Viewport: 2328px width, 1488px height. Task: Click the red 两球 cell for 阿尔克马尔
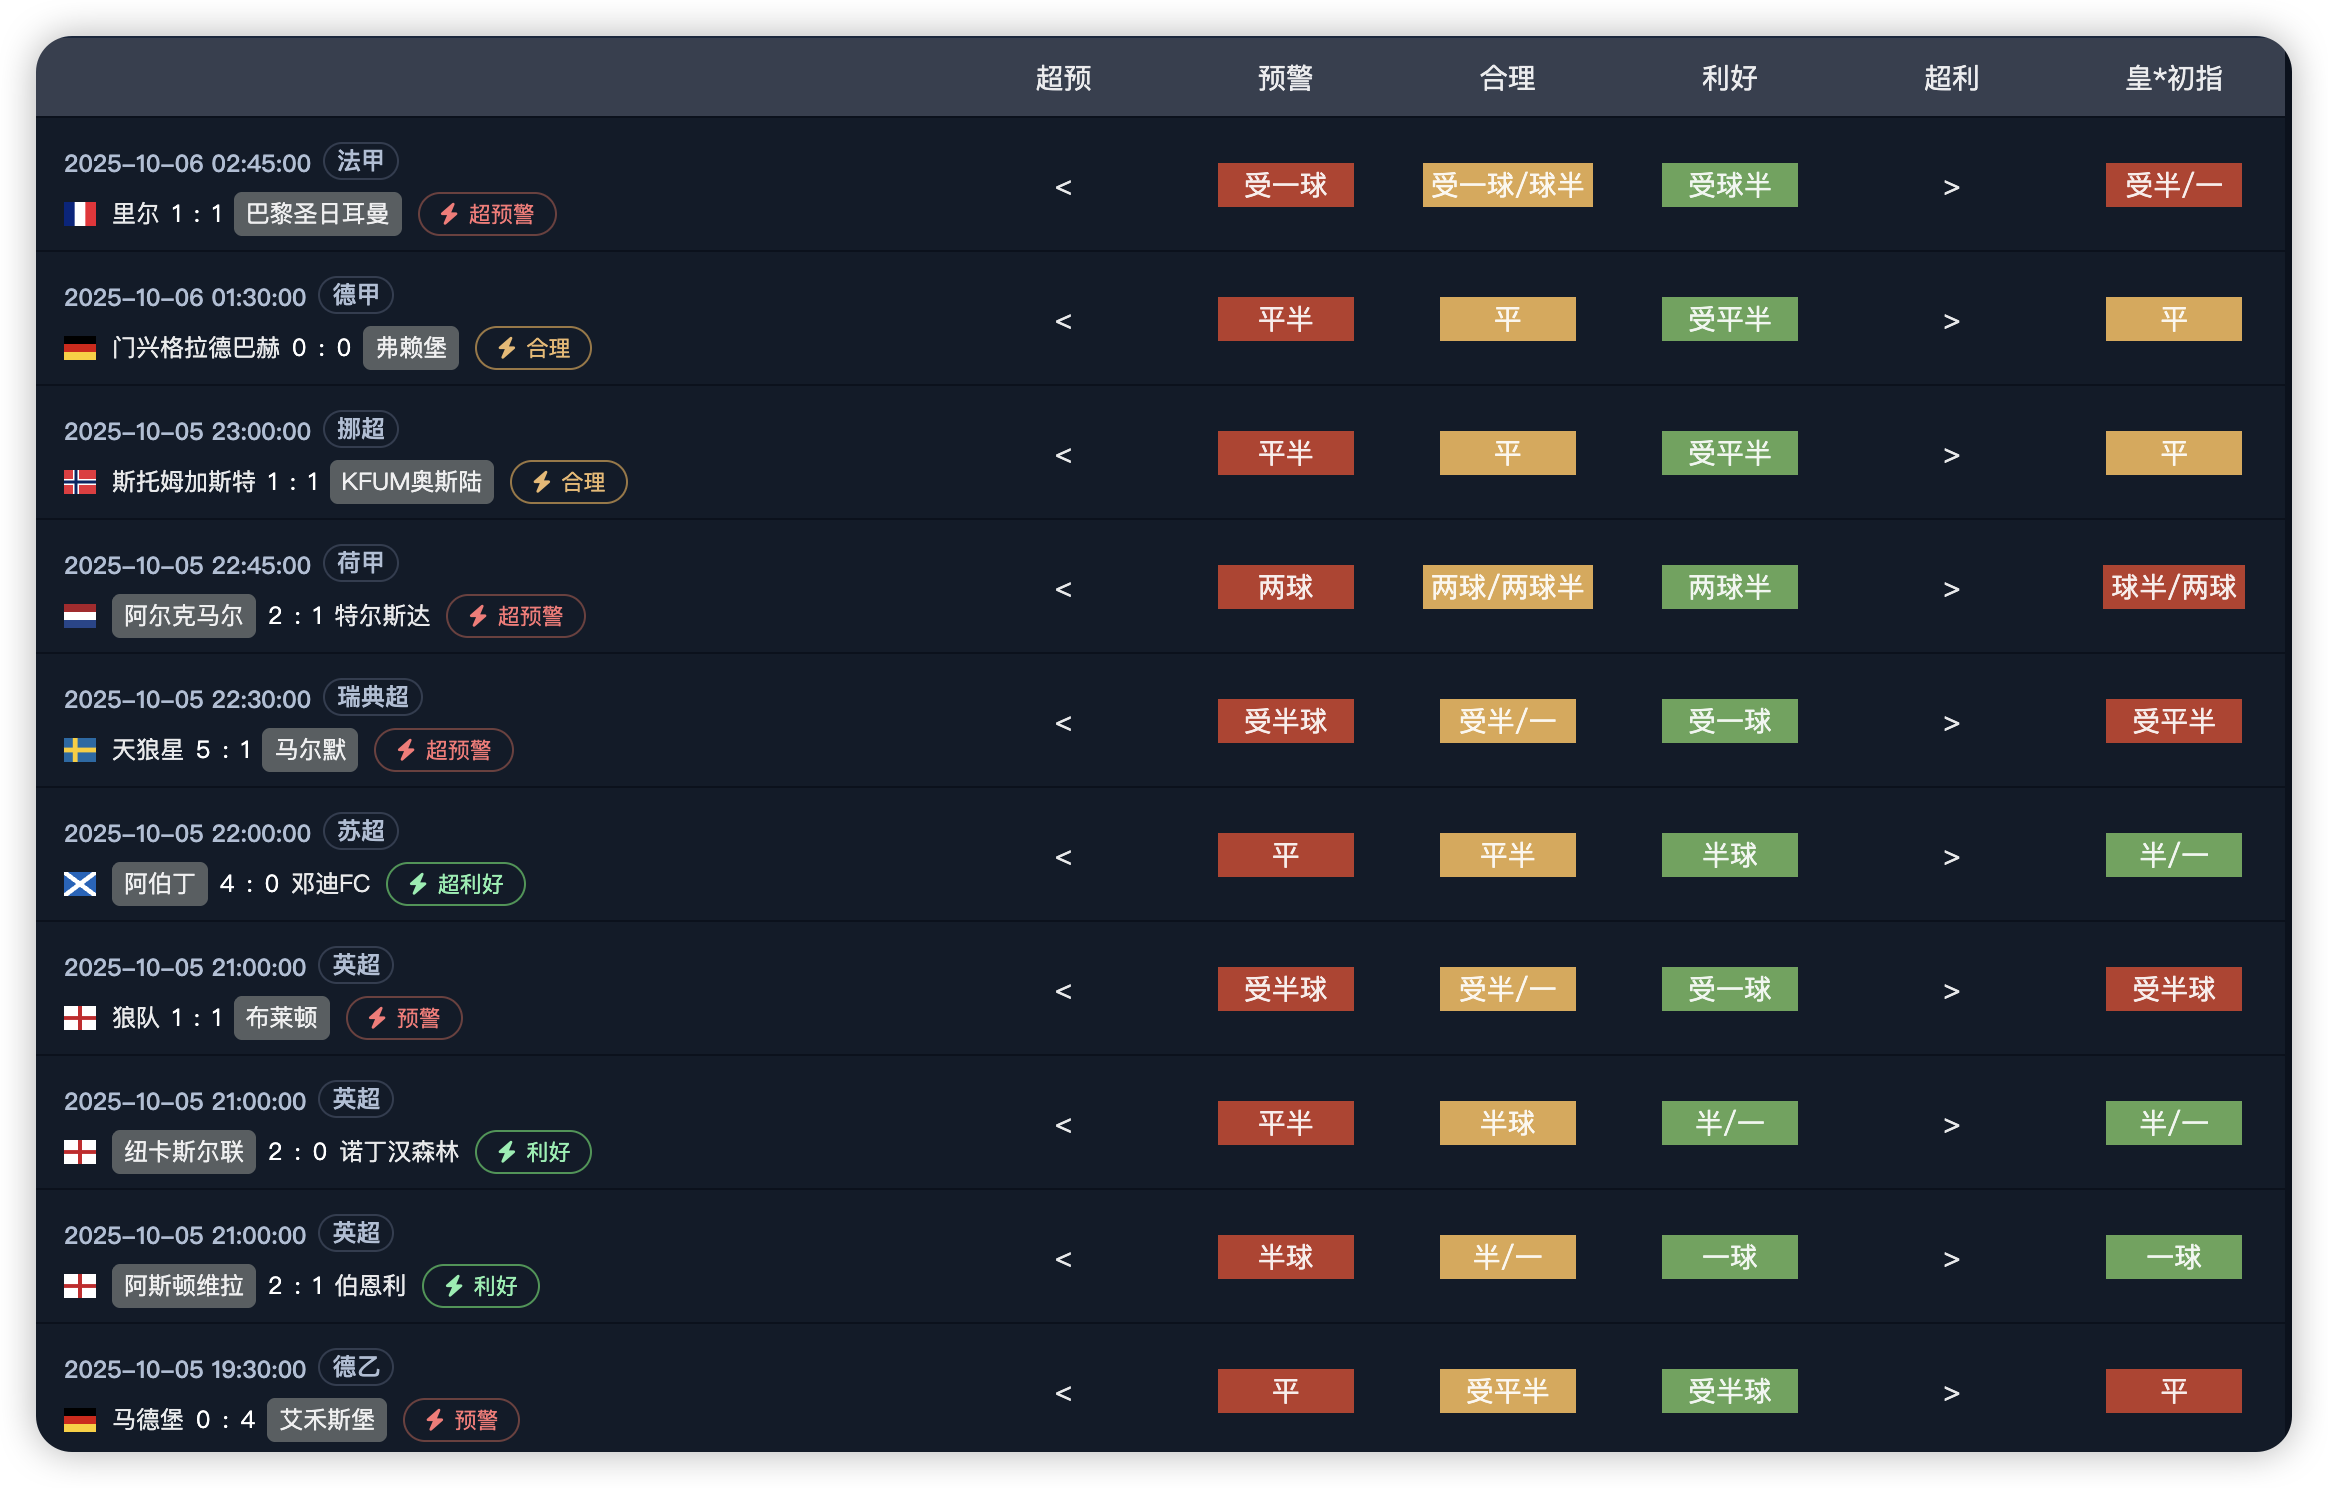[x=1285, y=587]
